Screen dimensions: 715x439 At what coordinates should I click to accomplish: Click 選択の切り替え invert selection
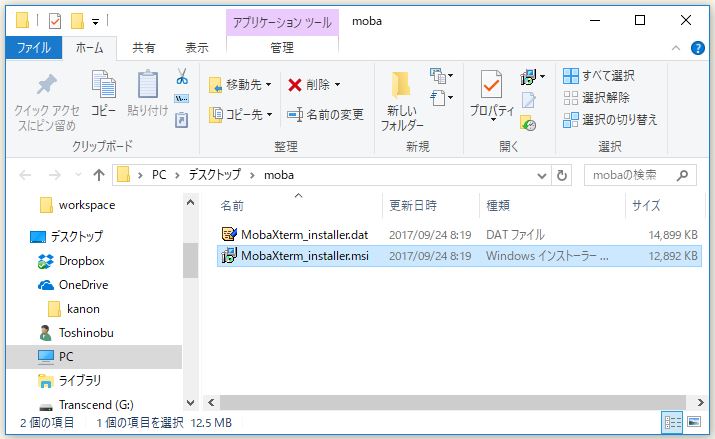[x=610, y=119]
